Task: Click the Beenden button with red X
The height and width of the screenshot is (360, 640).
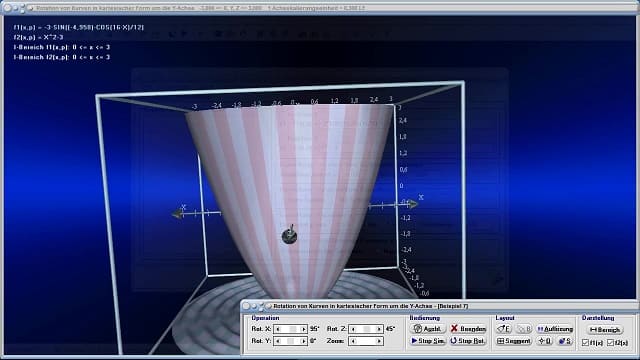Action: [468, 329]
